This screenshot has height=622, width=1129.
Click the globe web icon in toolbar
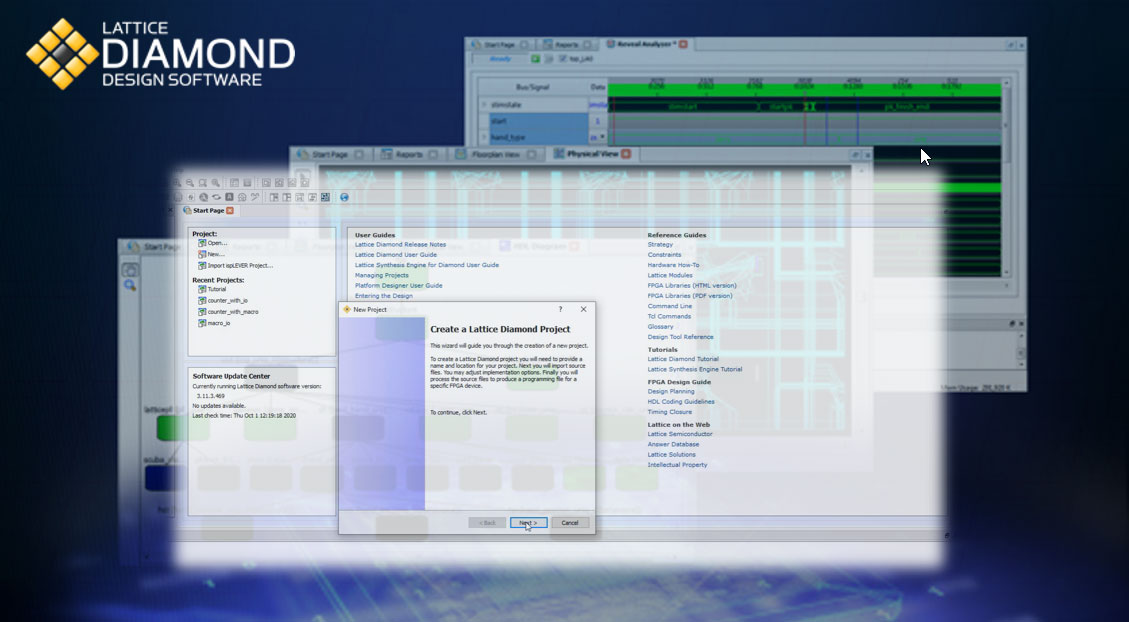344,197
